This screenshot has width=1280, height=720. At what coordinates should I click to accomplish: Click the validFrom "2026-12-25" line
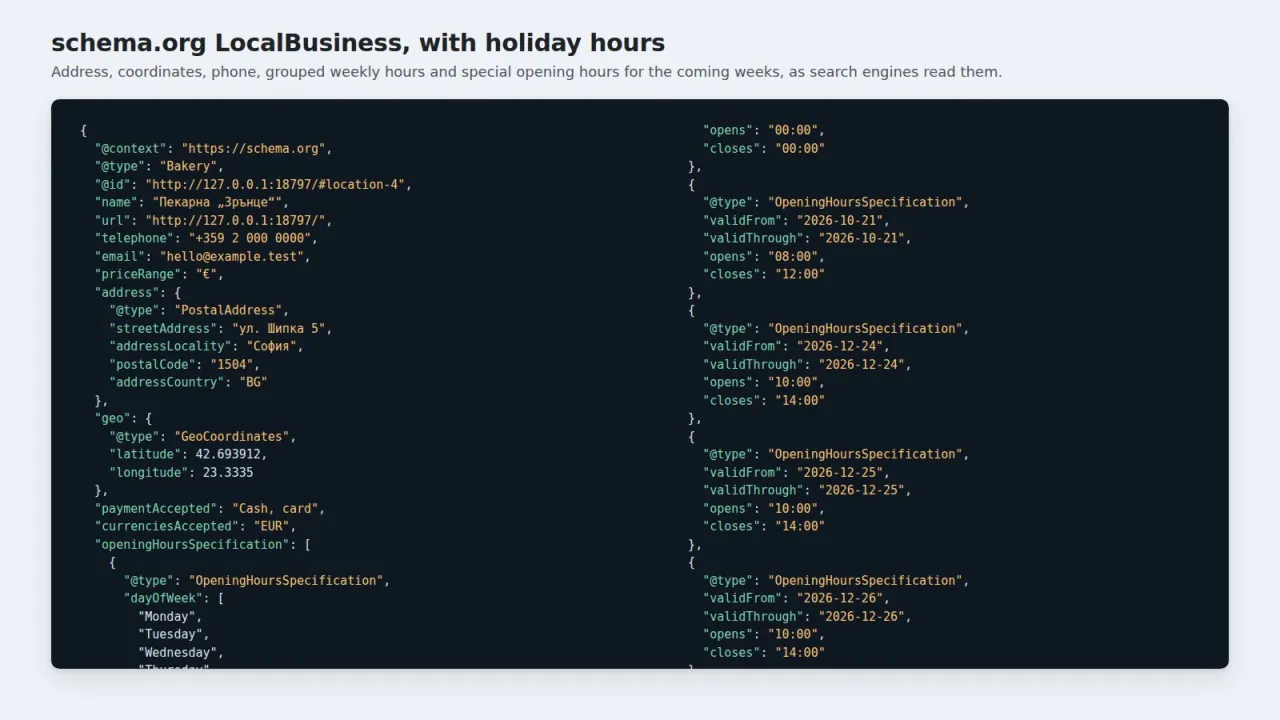pyautogui.click(x=797, y=472)
